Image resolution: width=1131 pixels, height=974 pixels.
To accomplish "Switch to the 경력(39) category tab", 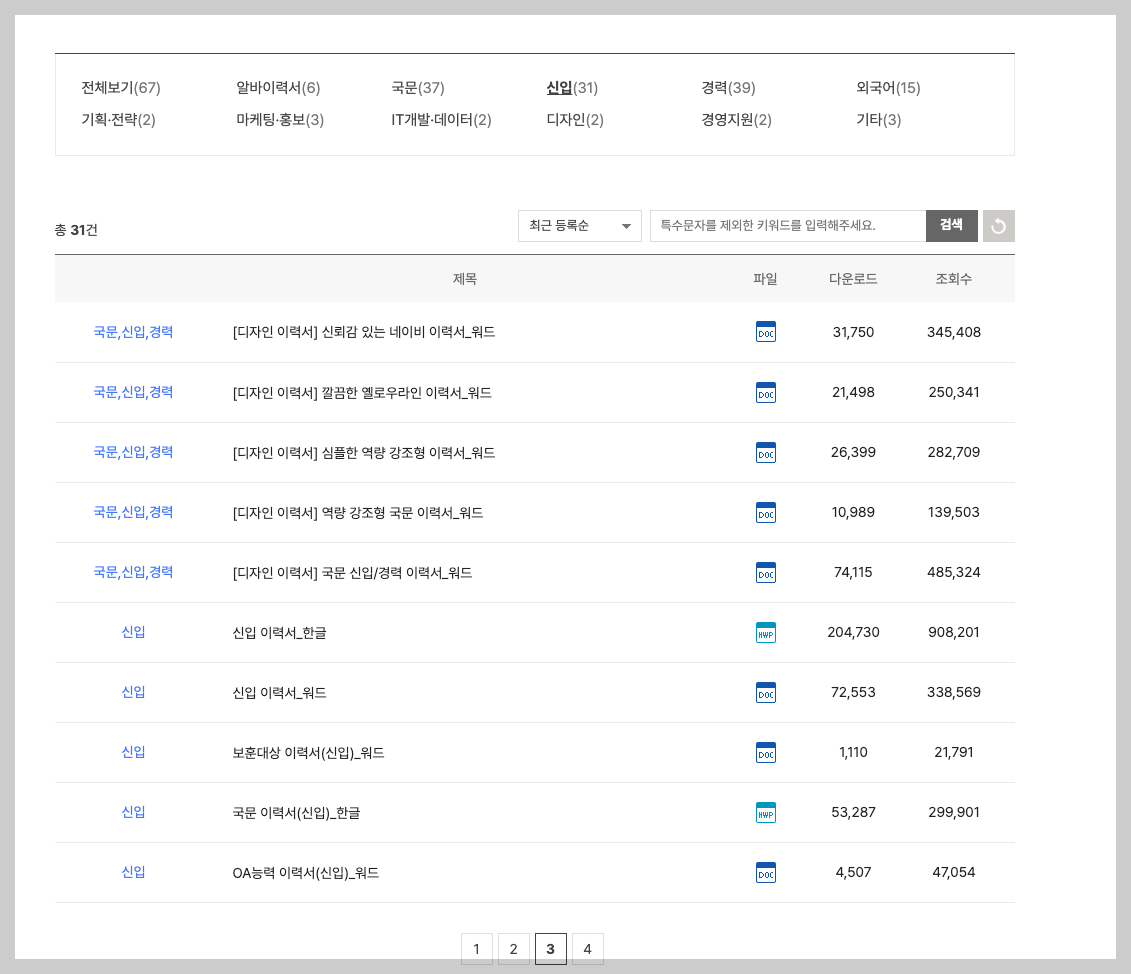I will click(727, 88).
